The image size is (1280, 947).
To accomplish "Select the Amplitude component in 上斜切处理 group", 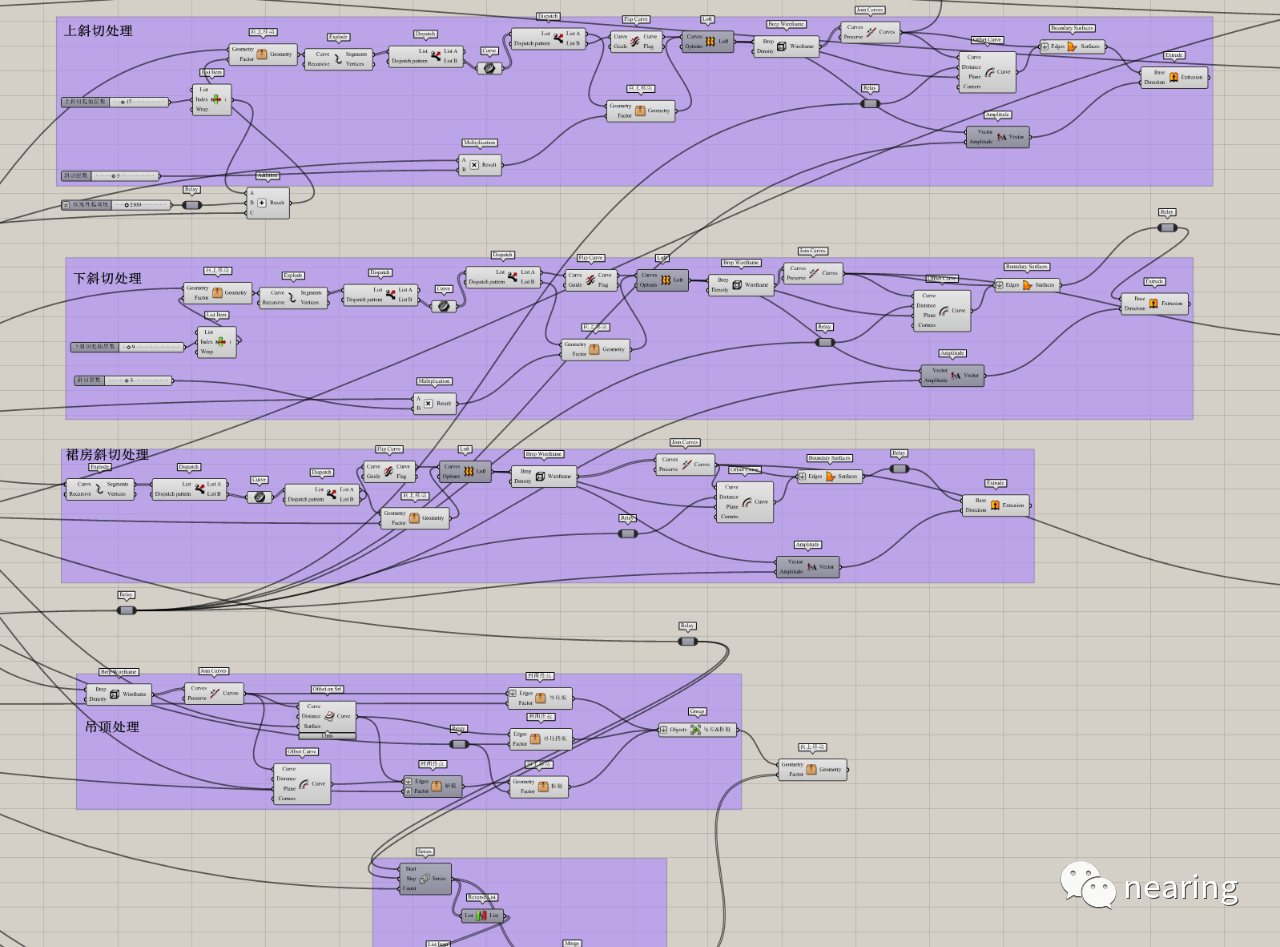I will coord(997,137).
